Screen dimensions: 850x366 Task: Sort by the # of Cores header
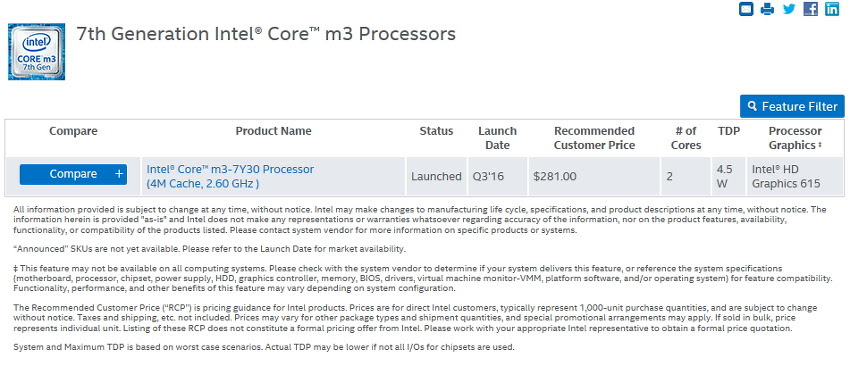pos(686,138)
